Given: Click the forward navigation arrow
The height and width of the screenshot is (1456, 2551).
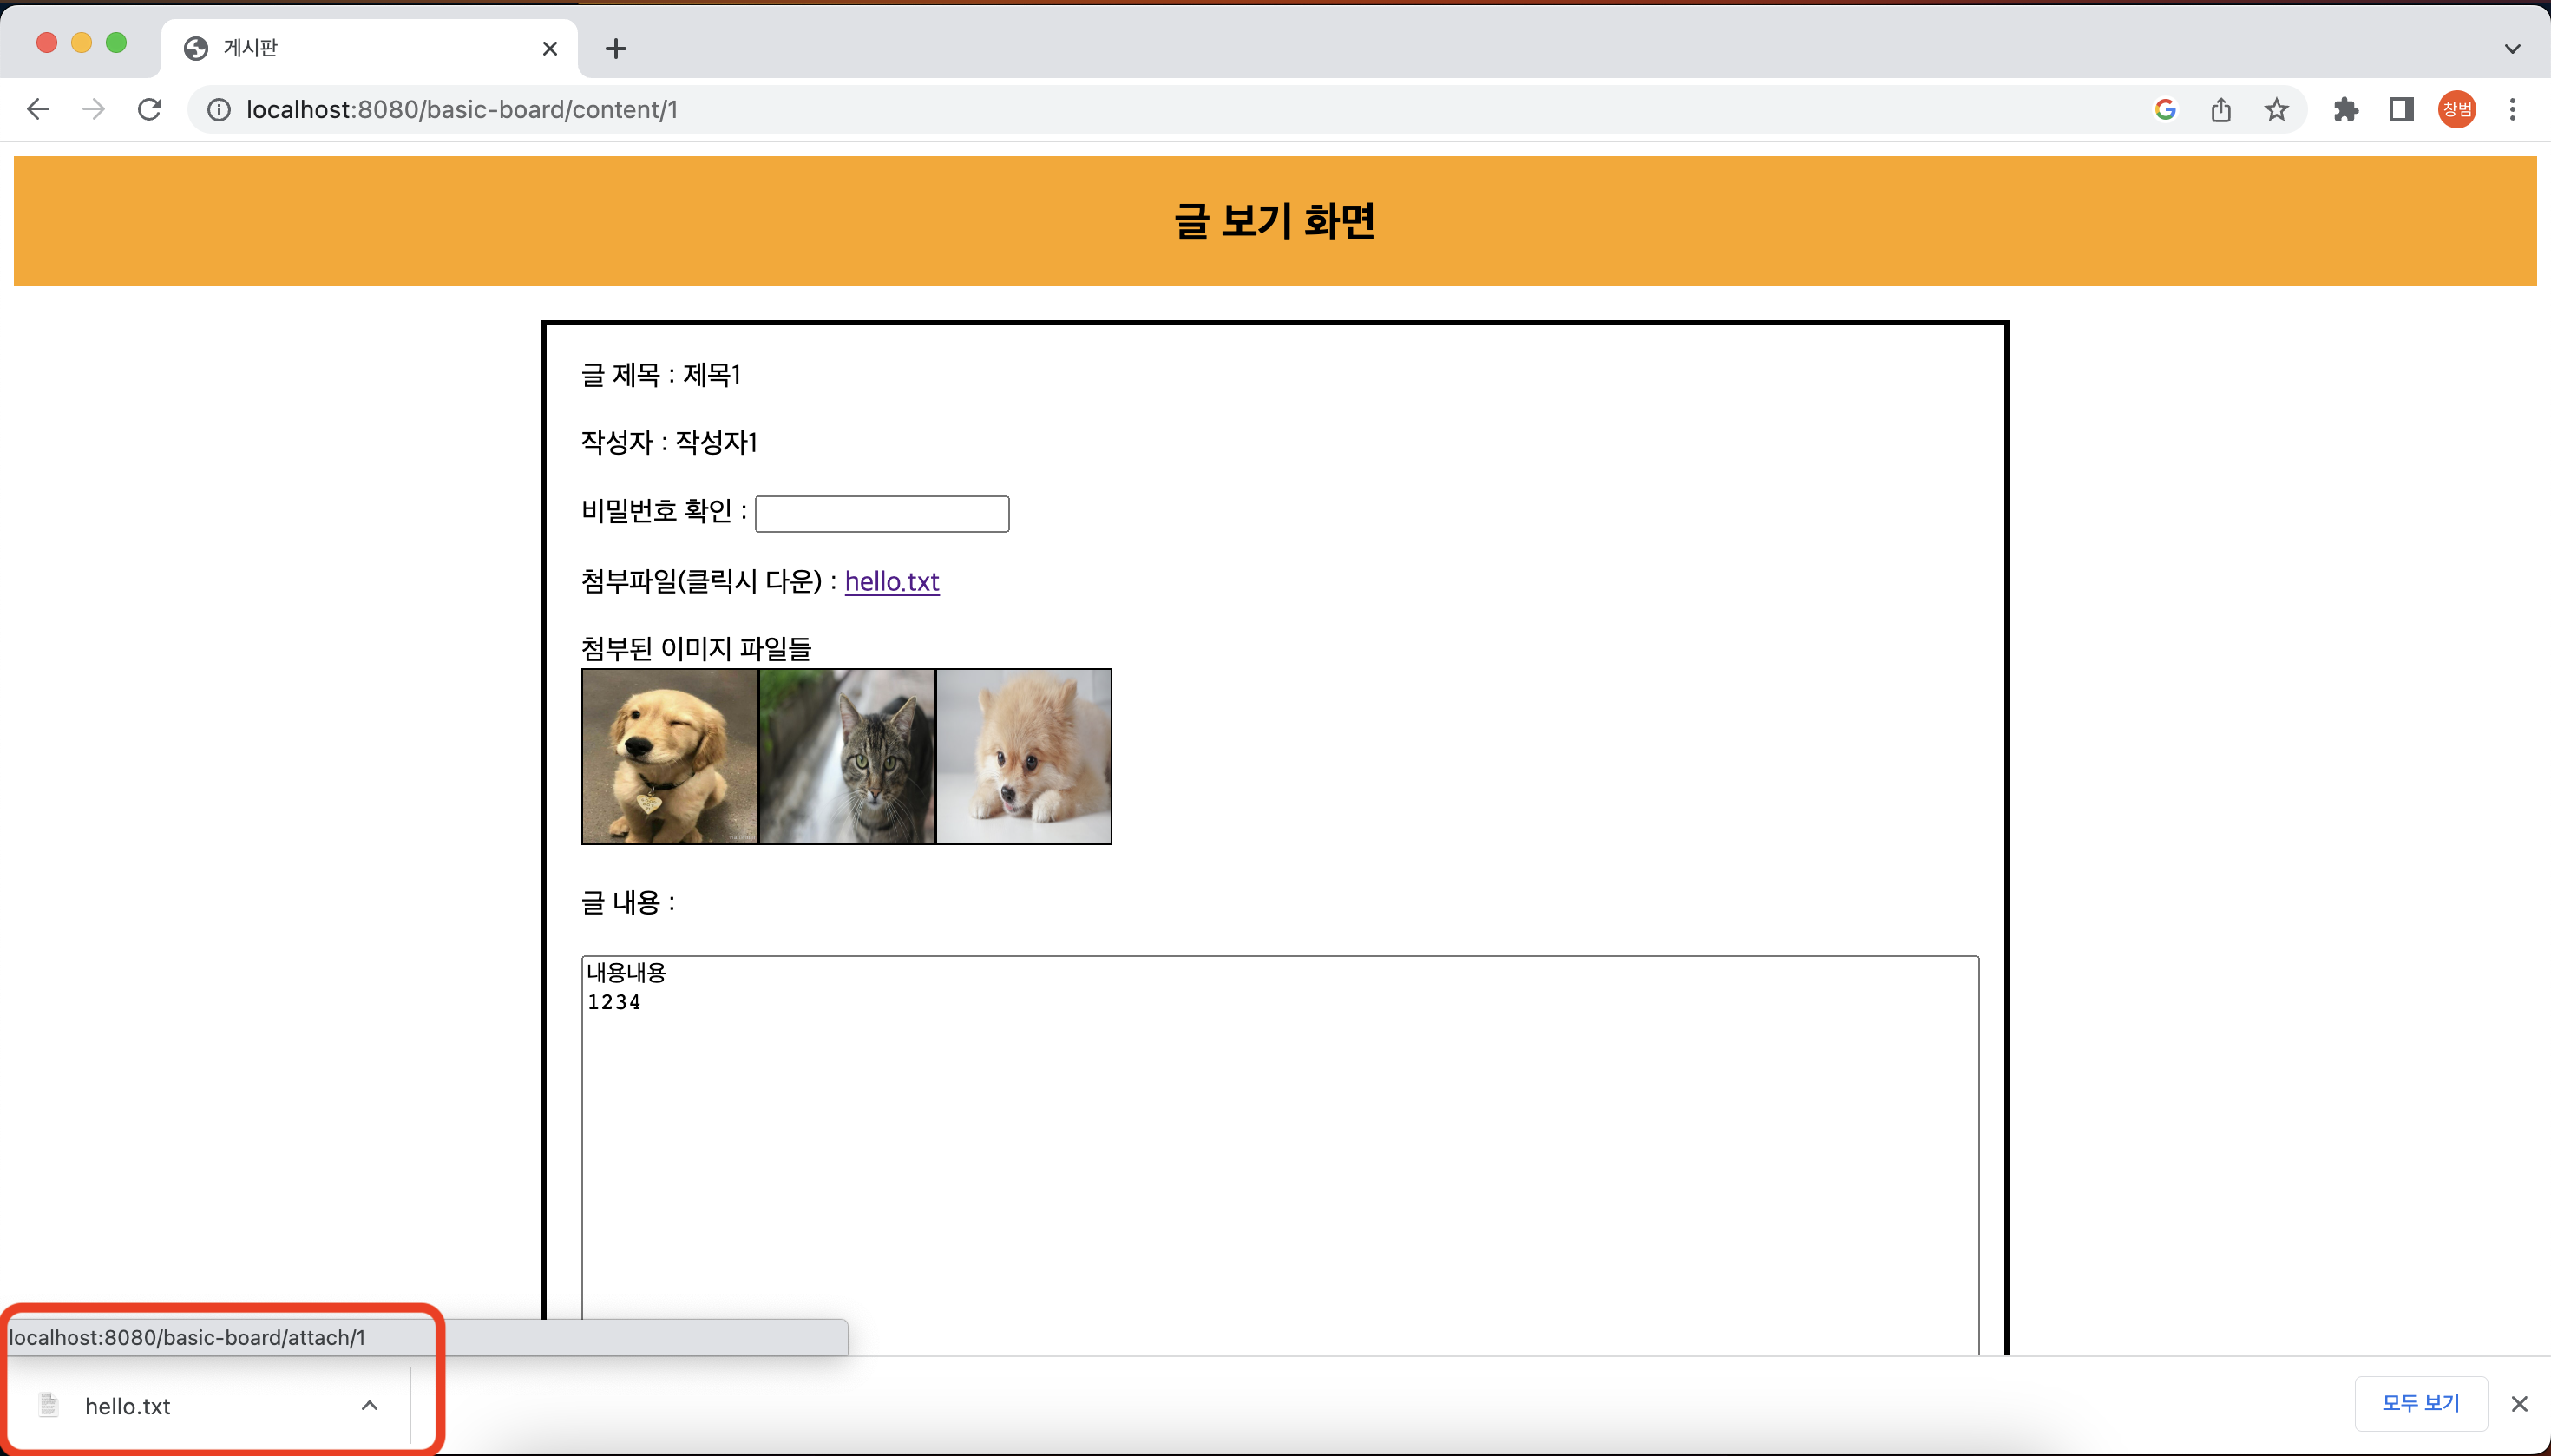Looking at the screenshot, I should tap(93, 109).
